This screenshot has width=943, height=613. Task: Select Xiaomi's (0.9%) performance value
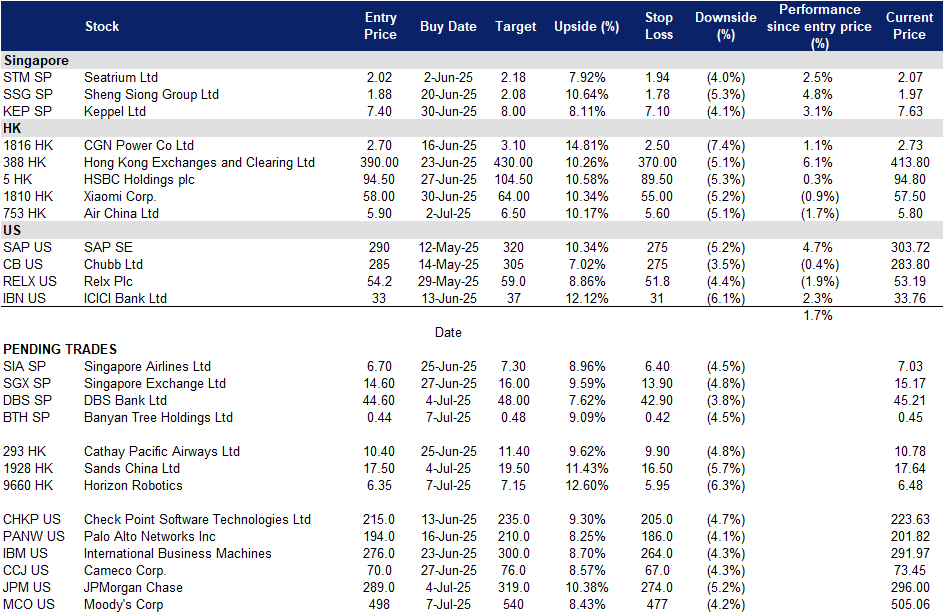[x=819, y=197]
